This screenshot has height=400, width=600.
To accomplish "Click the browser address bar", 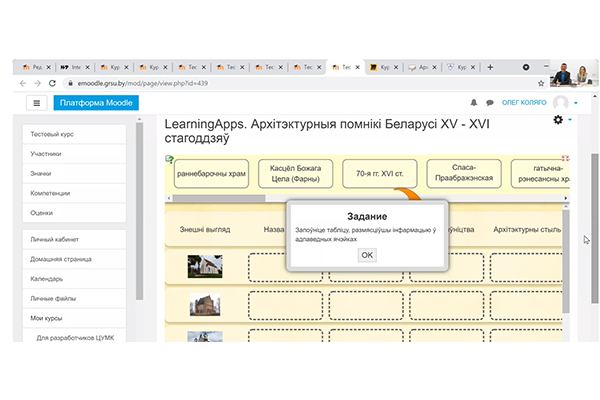I will pos(250,83).
